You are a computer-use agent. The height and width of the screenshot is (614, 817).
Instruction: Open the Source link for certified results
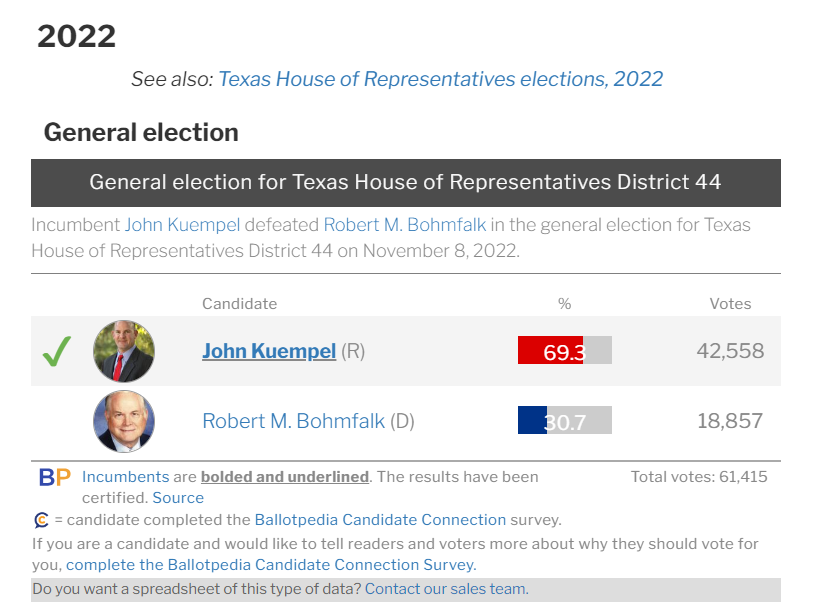[178, 498]
